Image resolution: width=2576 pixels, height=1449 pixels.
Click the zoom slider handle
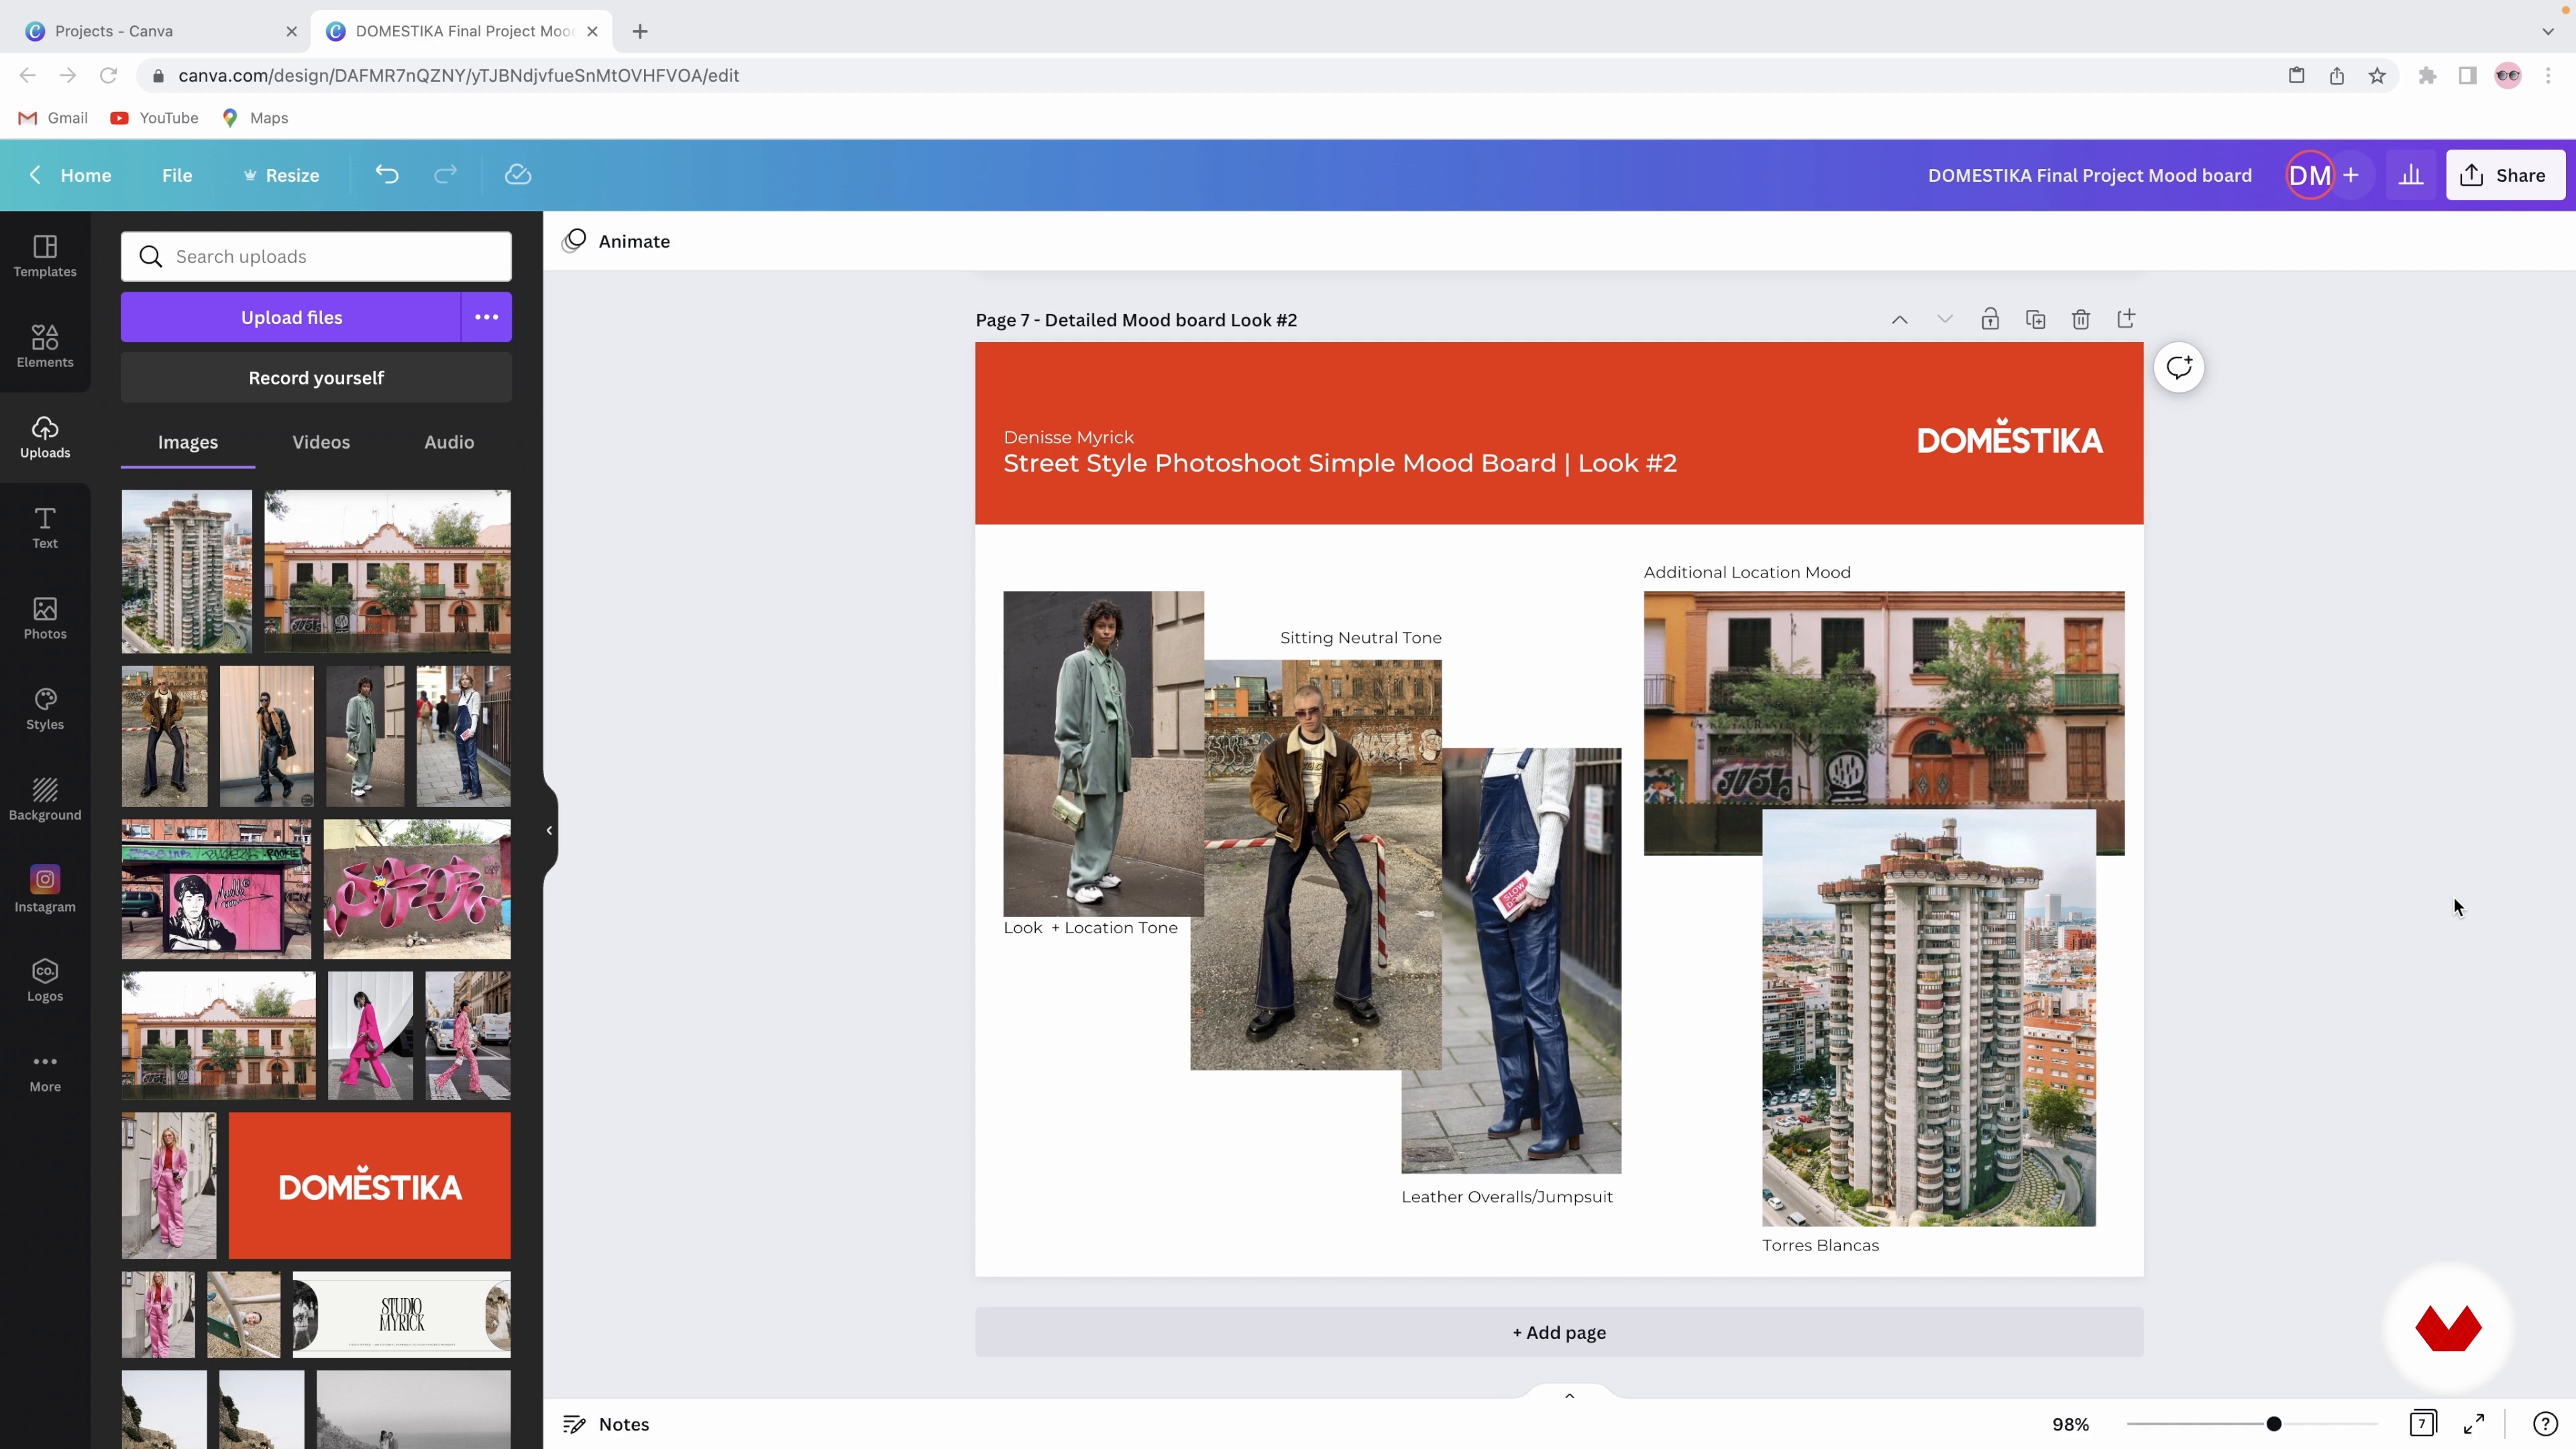click(x=2273, y=1424)
